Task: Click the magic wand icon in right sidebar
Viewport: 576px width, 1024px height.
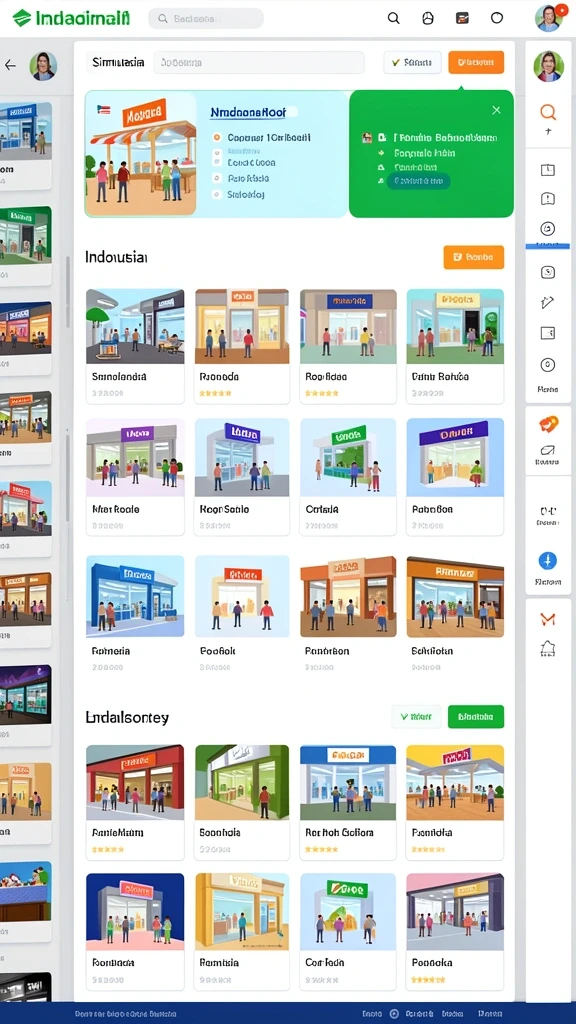Action: click(x=548, y=302)
